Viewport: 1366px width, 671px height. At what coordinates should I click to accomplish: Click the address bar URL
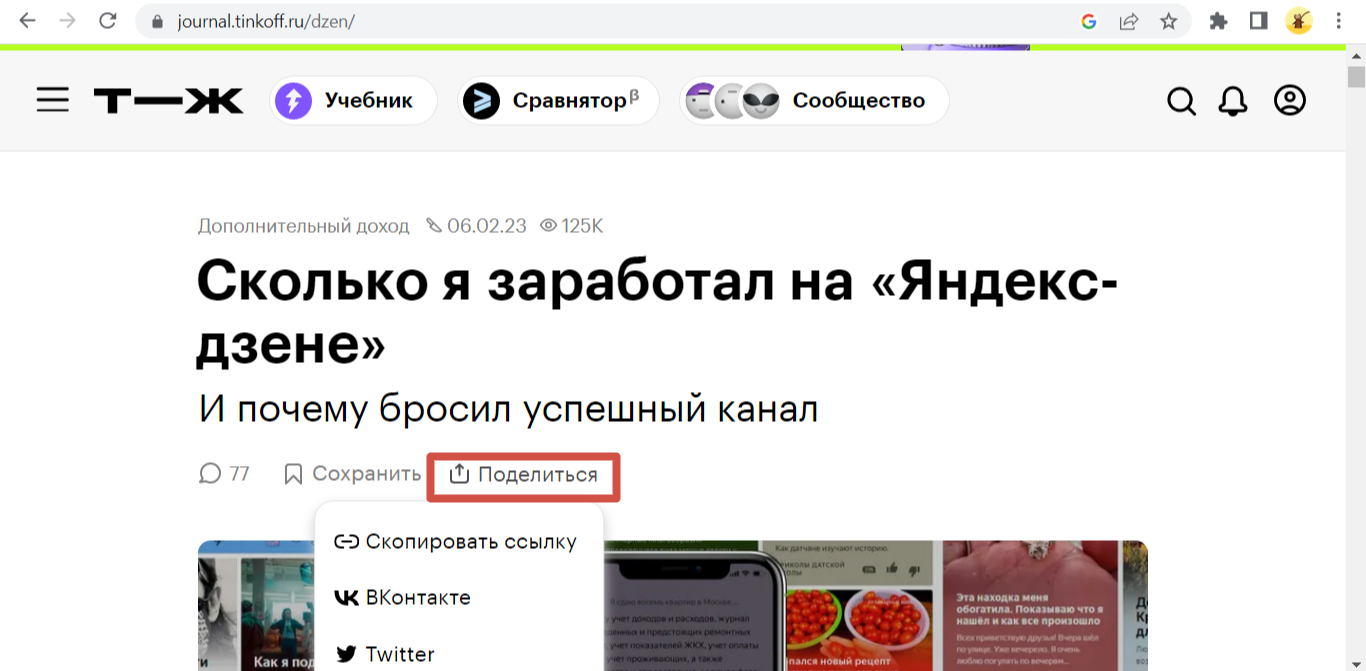(266, 21)
